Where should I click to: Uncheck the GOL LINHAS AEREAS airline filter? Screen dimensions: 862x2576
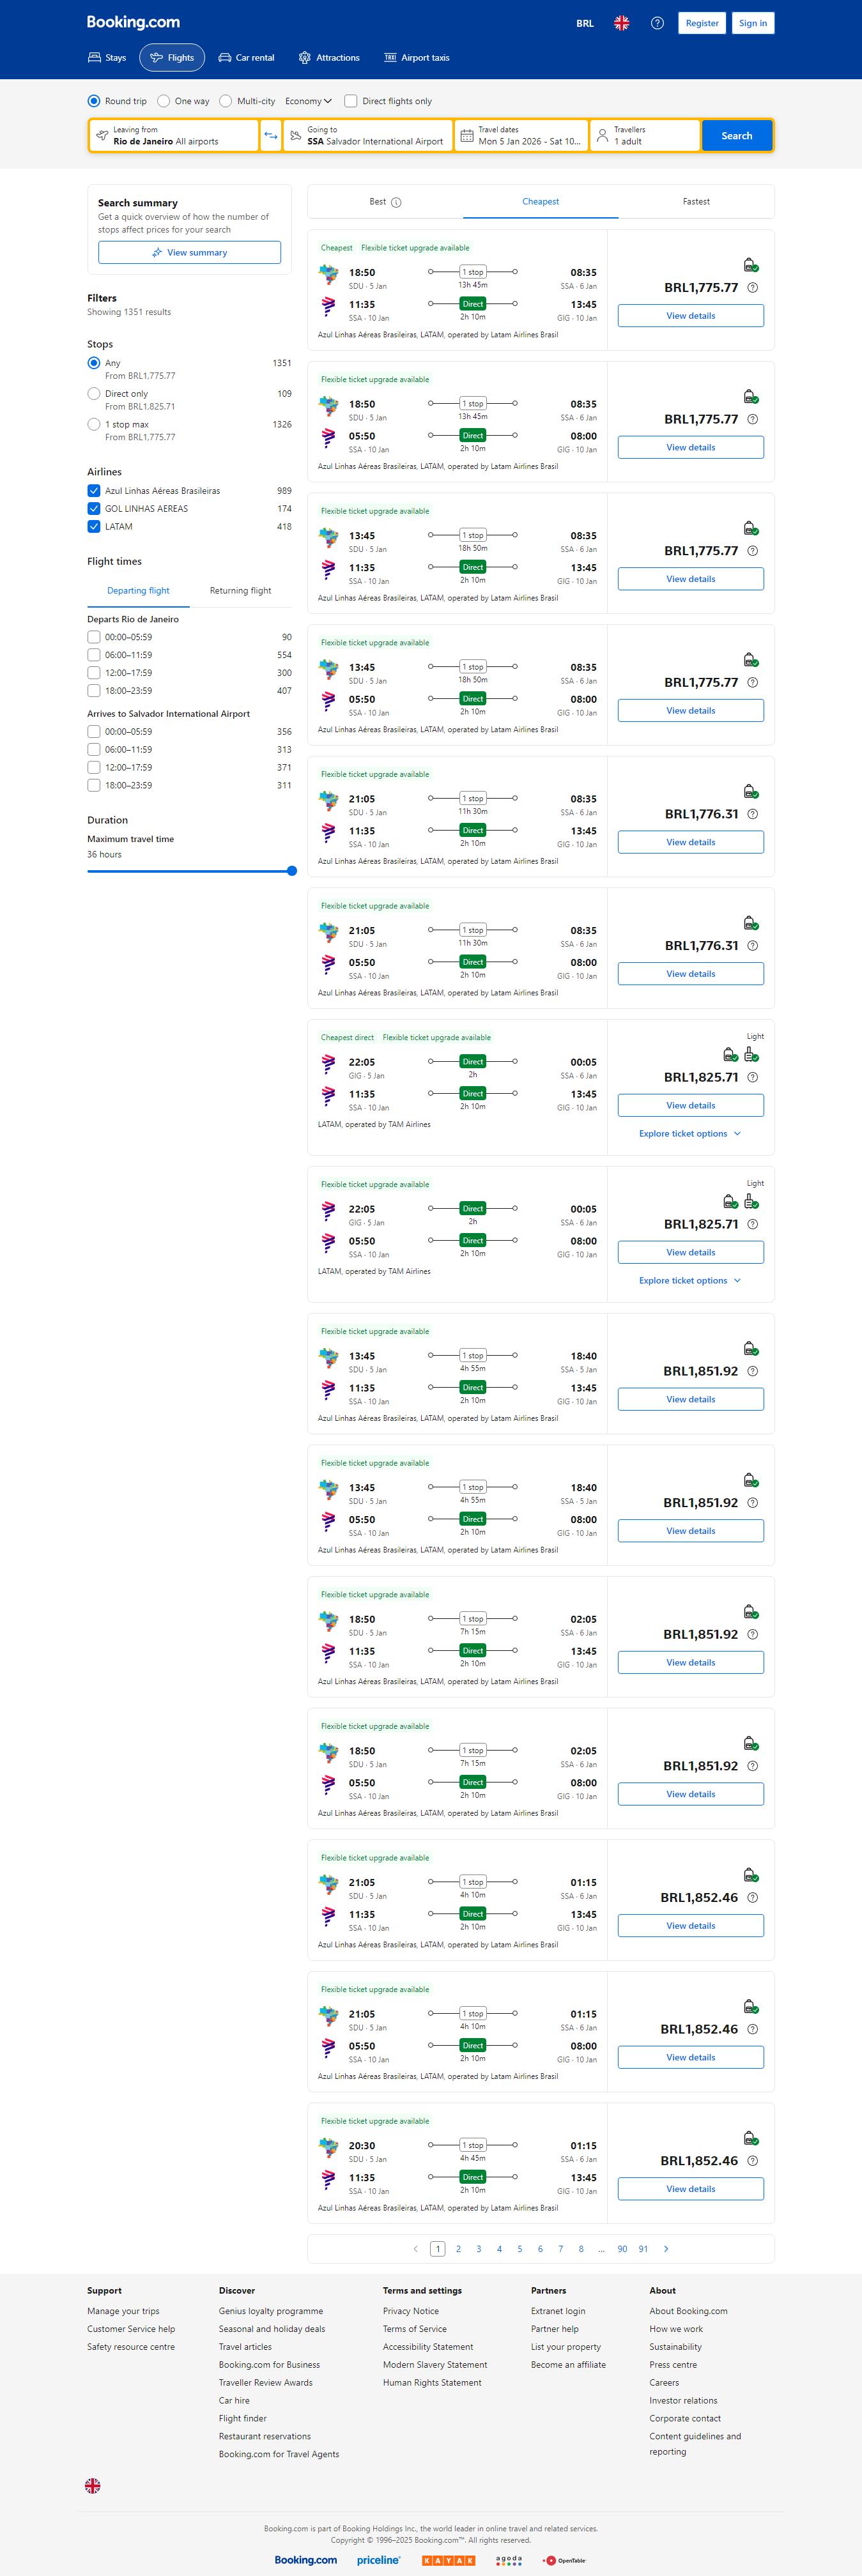pyautogui.click(x=94, y=509)
